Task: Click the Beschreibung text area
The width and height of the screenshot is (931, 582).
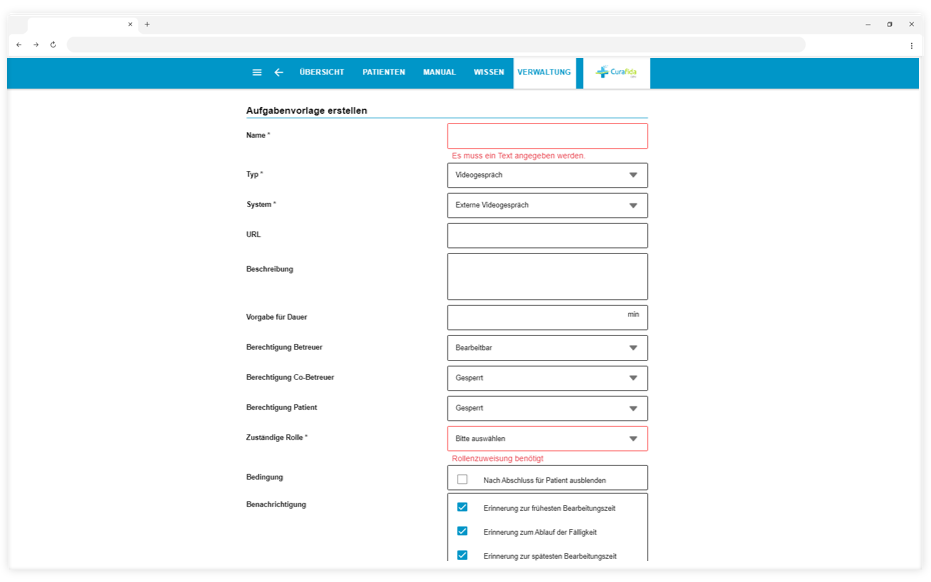Action: (x=547, y=277)
